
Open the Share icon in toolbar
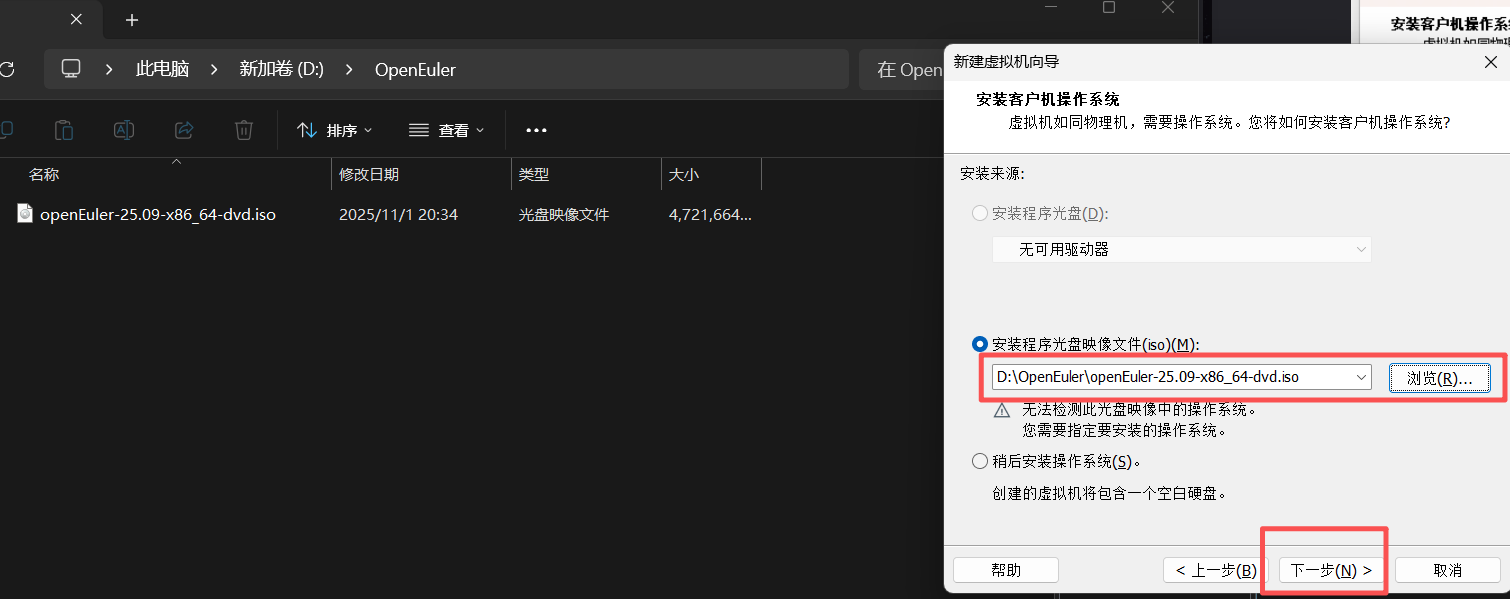(x=183, y=130)
